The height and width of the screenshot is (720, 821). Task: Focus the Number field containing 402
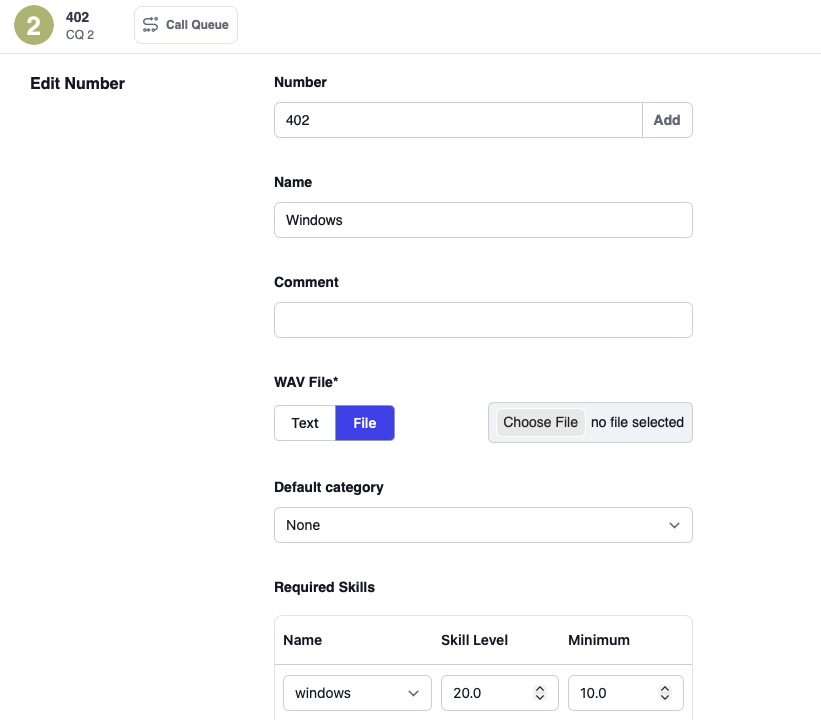pos(457,120)
